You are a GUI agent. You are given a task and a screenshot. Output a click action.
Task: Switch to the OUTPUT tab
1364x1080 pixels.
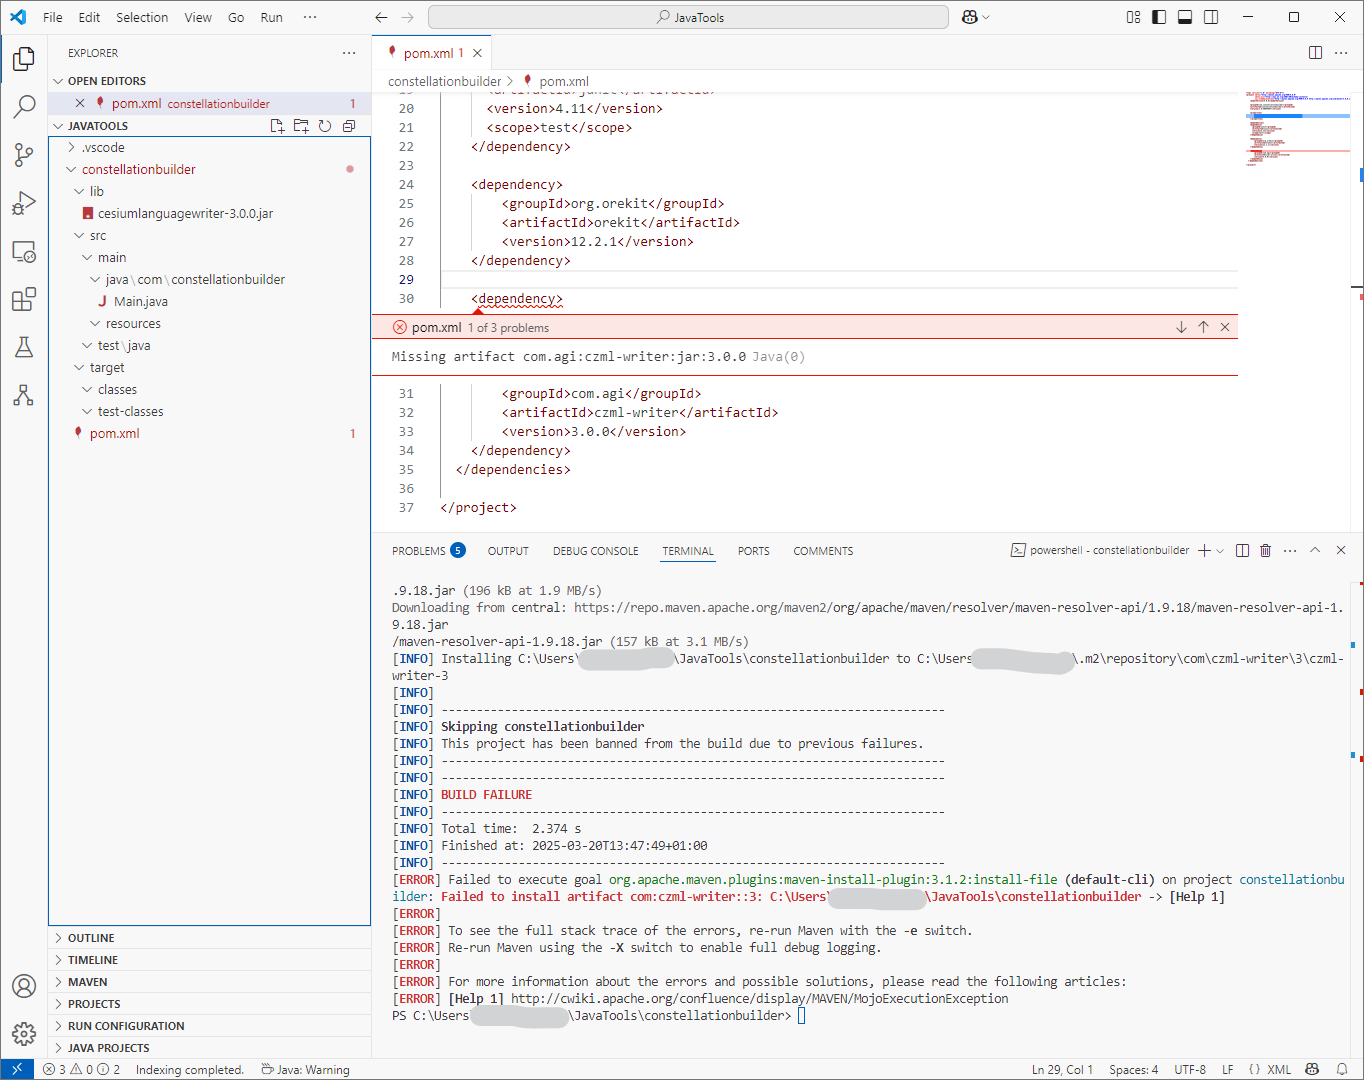508,551
